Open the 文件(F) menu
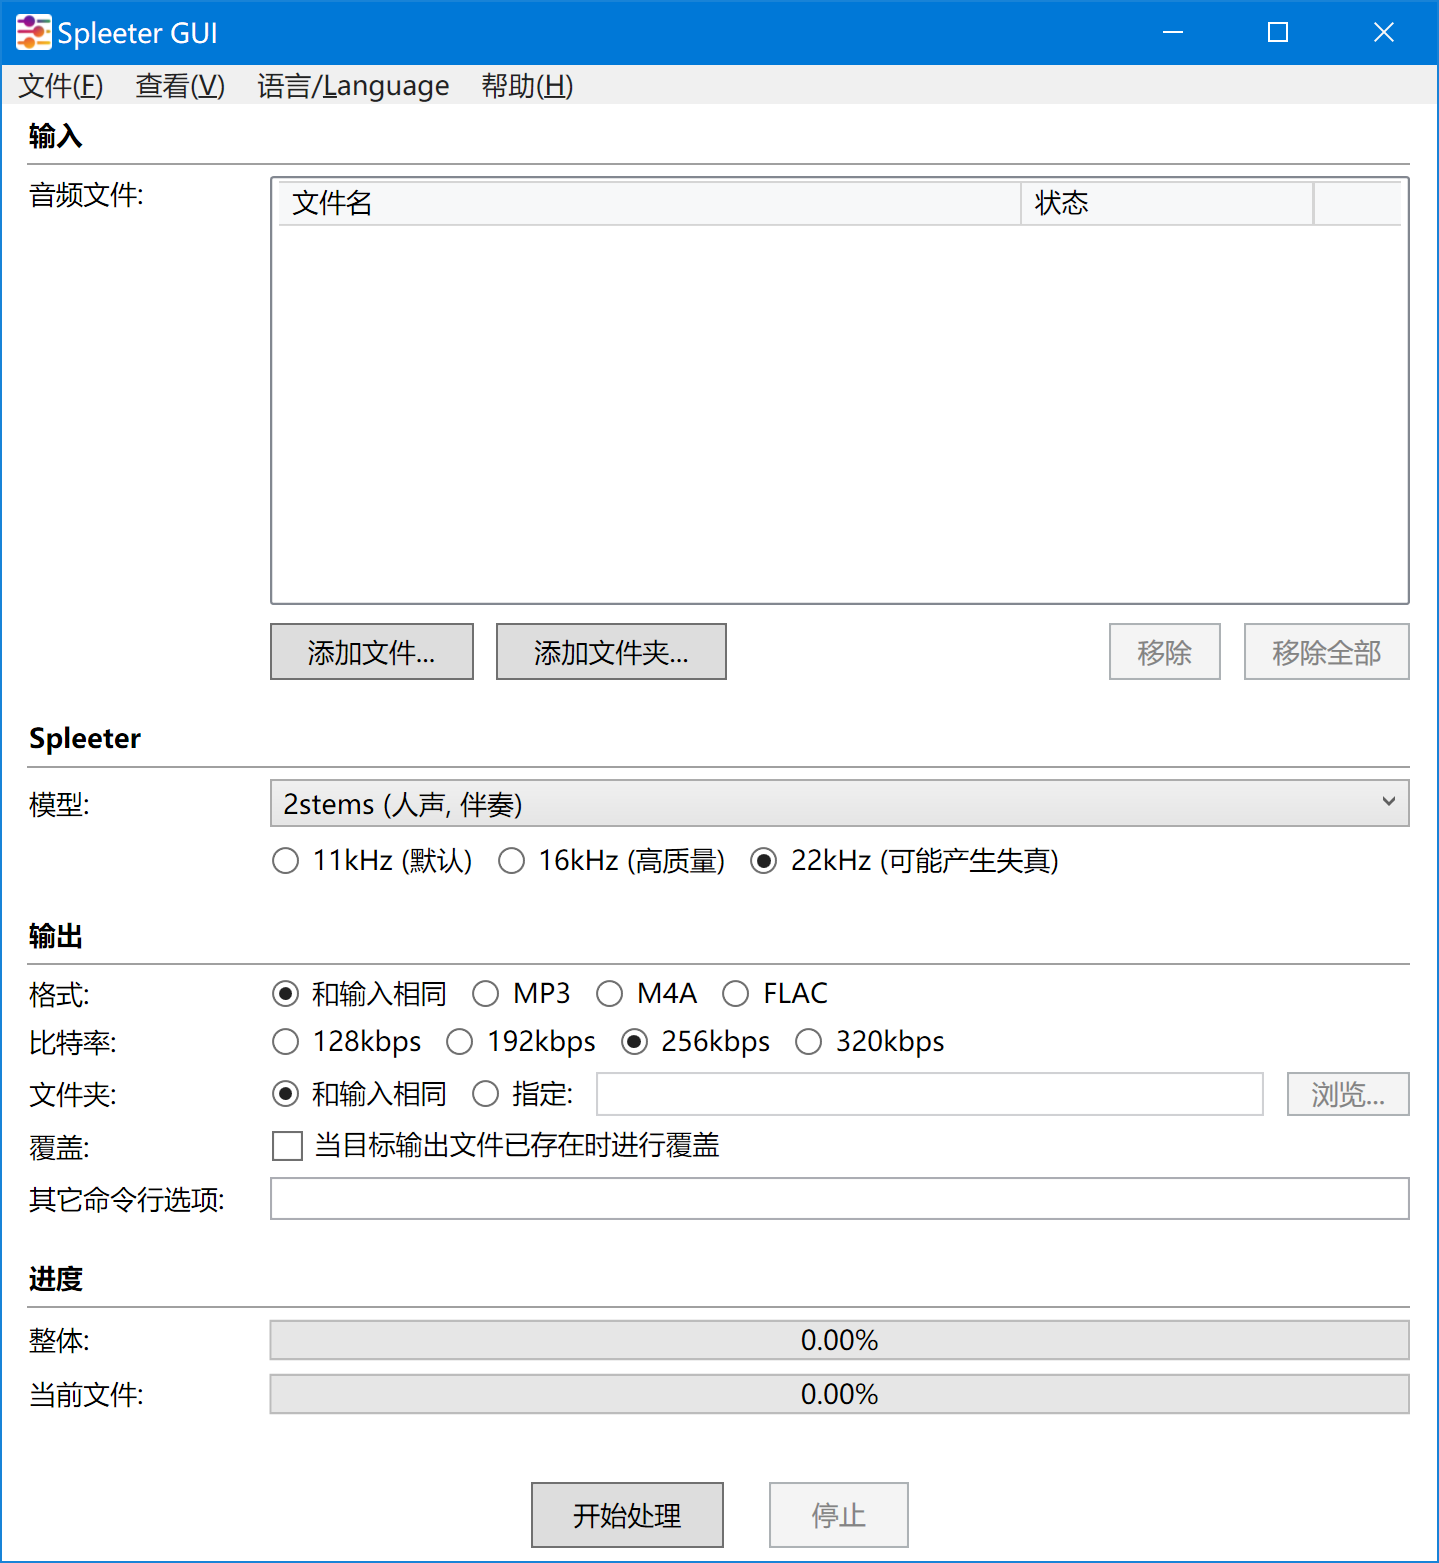Image resolution: width=1439 pixels, height=1563 pixels. pos(61,86)
